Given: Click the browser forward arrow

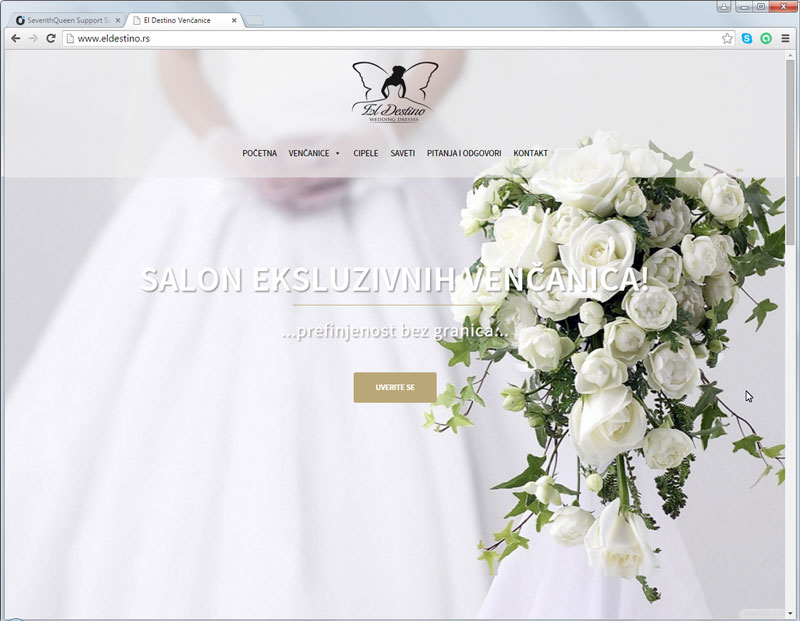Looking at the screenshot, I should [33, 38].
